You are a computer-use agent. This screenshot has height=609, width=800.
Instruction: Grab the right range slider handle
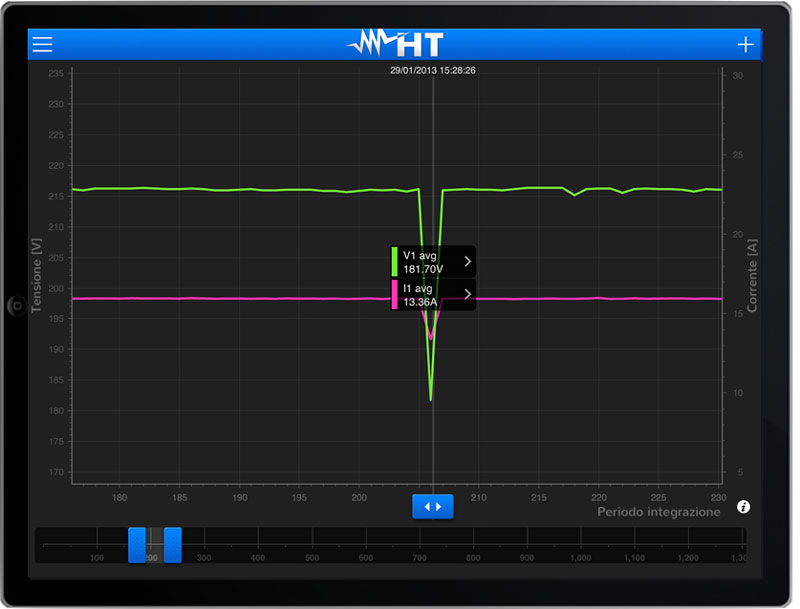coord(173,545)
